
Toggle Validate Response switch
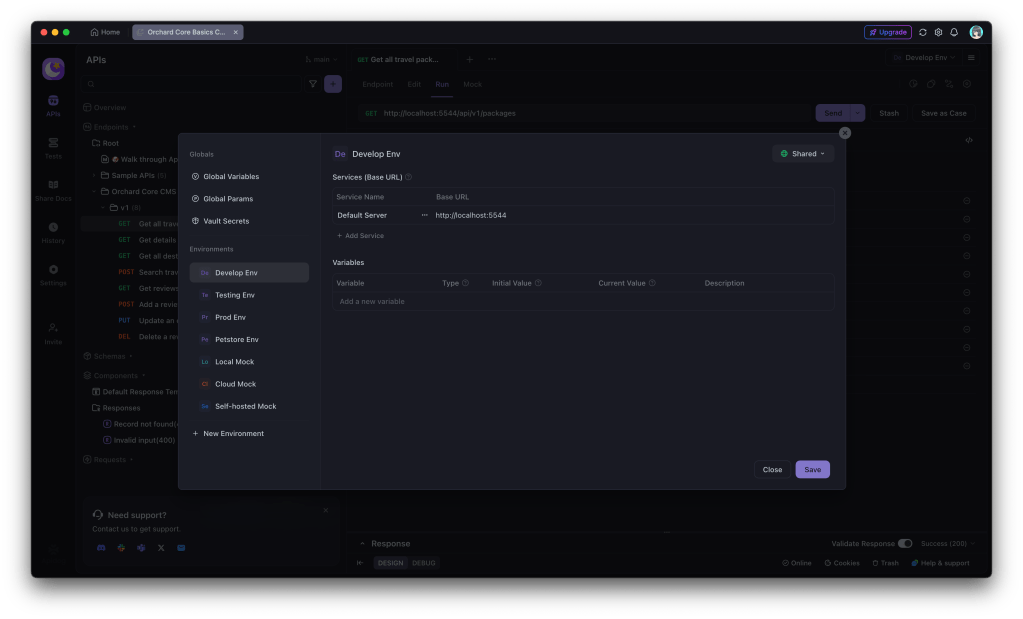[905, 544]
